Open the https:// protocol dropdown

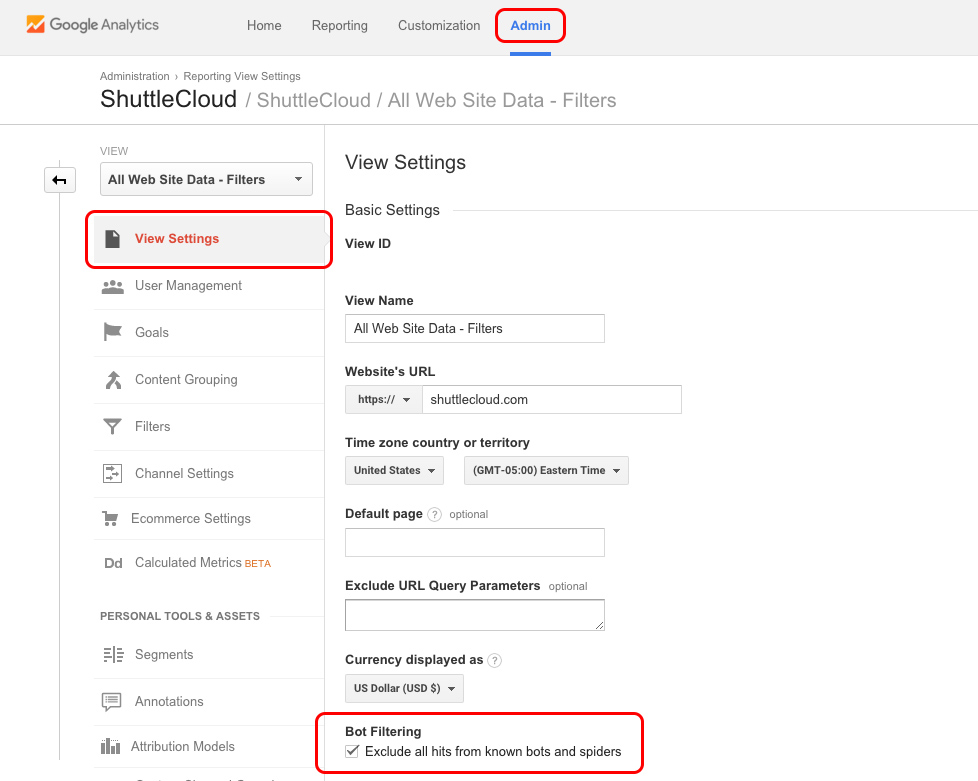384,400
